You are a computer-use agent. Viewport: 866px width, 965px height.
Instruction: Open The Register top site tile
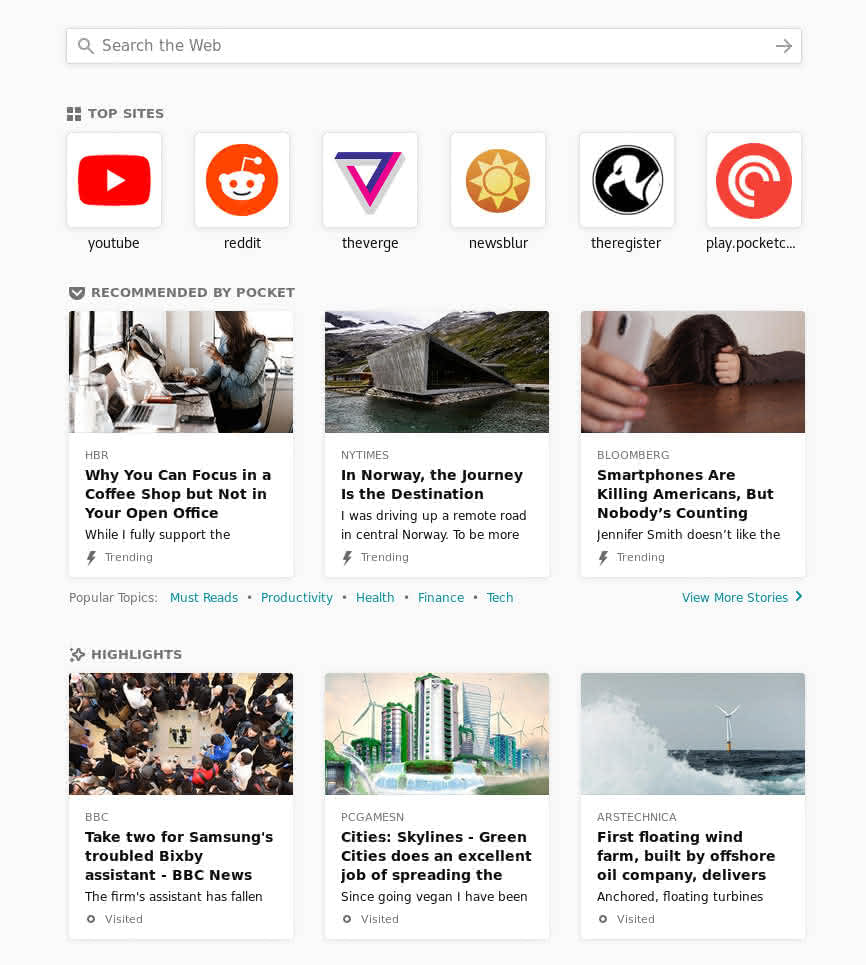627,180
